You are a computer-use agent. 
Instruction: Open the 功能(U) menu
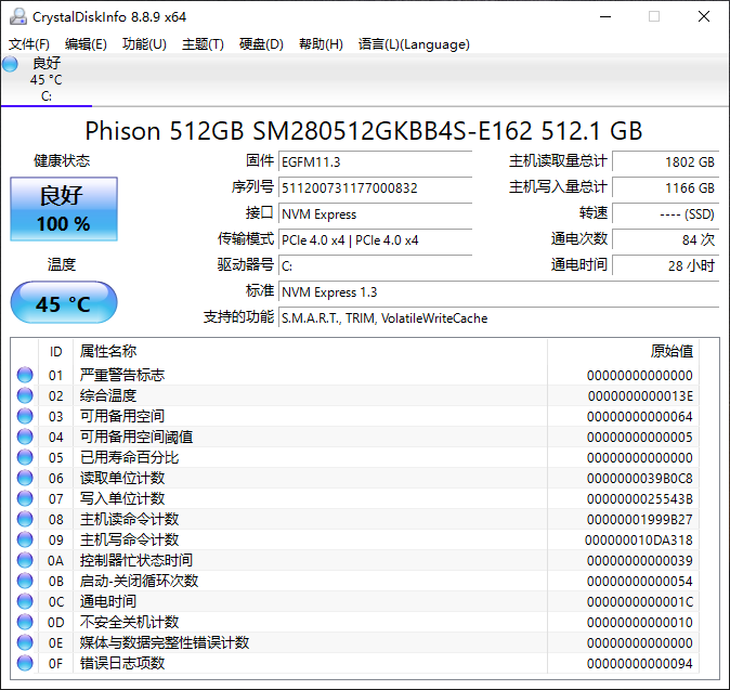[x=144, y=44]
